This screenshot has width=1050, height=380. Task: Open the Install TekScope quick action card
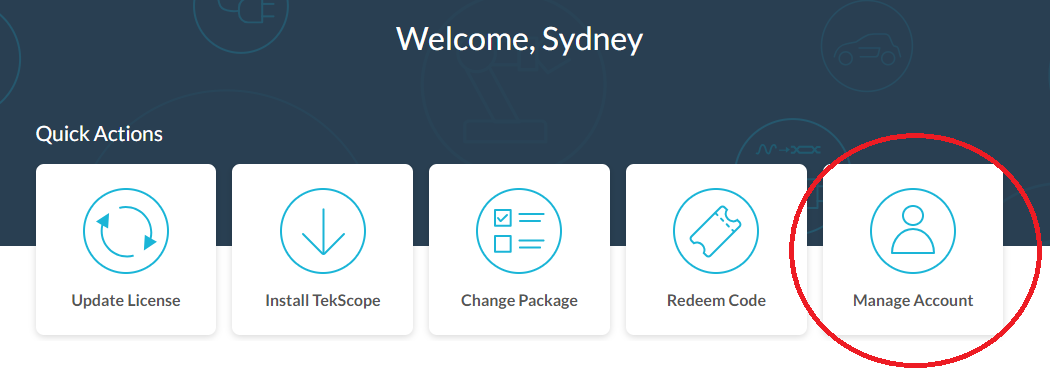pyautogui.click(x=323, y=249)
